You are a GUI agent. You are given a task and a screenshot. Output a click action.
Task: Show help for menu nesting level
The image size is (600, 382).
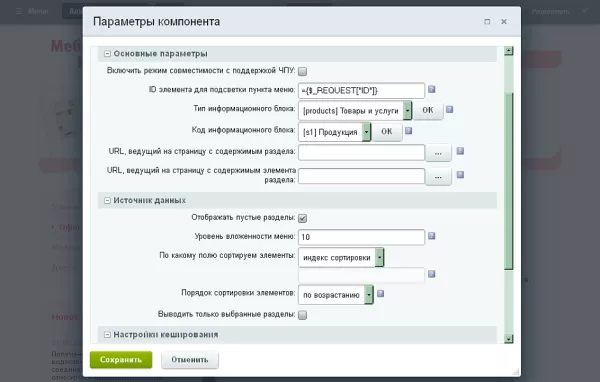point(432,236)
